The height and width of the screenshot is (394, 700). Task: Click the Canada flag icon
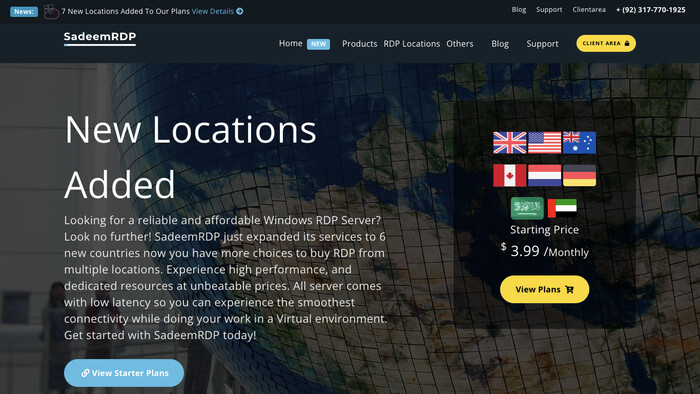click(x=509, y=175)
